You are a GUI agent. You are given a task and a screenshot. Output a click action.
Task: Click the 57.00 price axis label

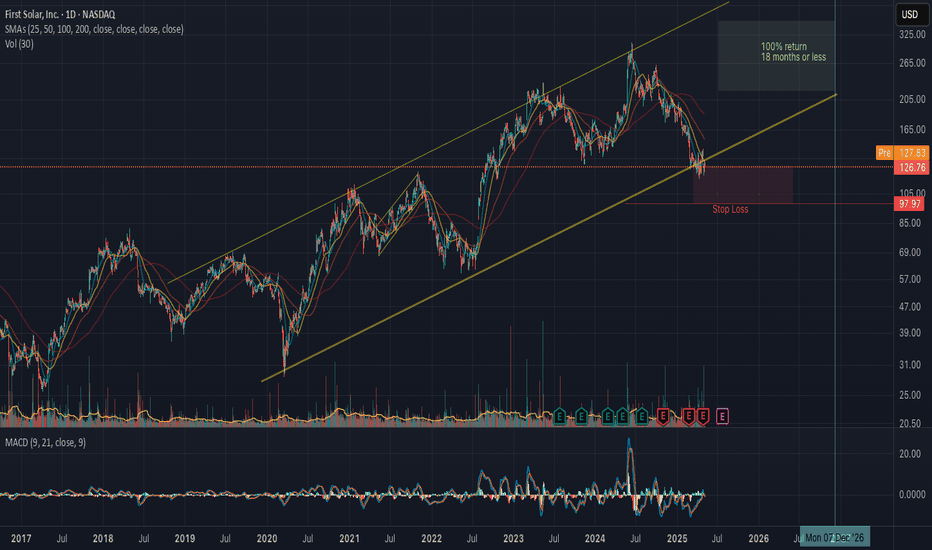912,279
